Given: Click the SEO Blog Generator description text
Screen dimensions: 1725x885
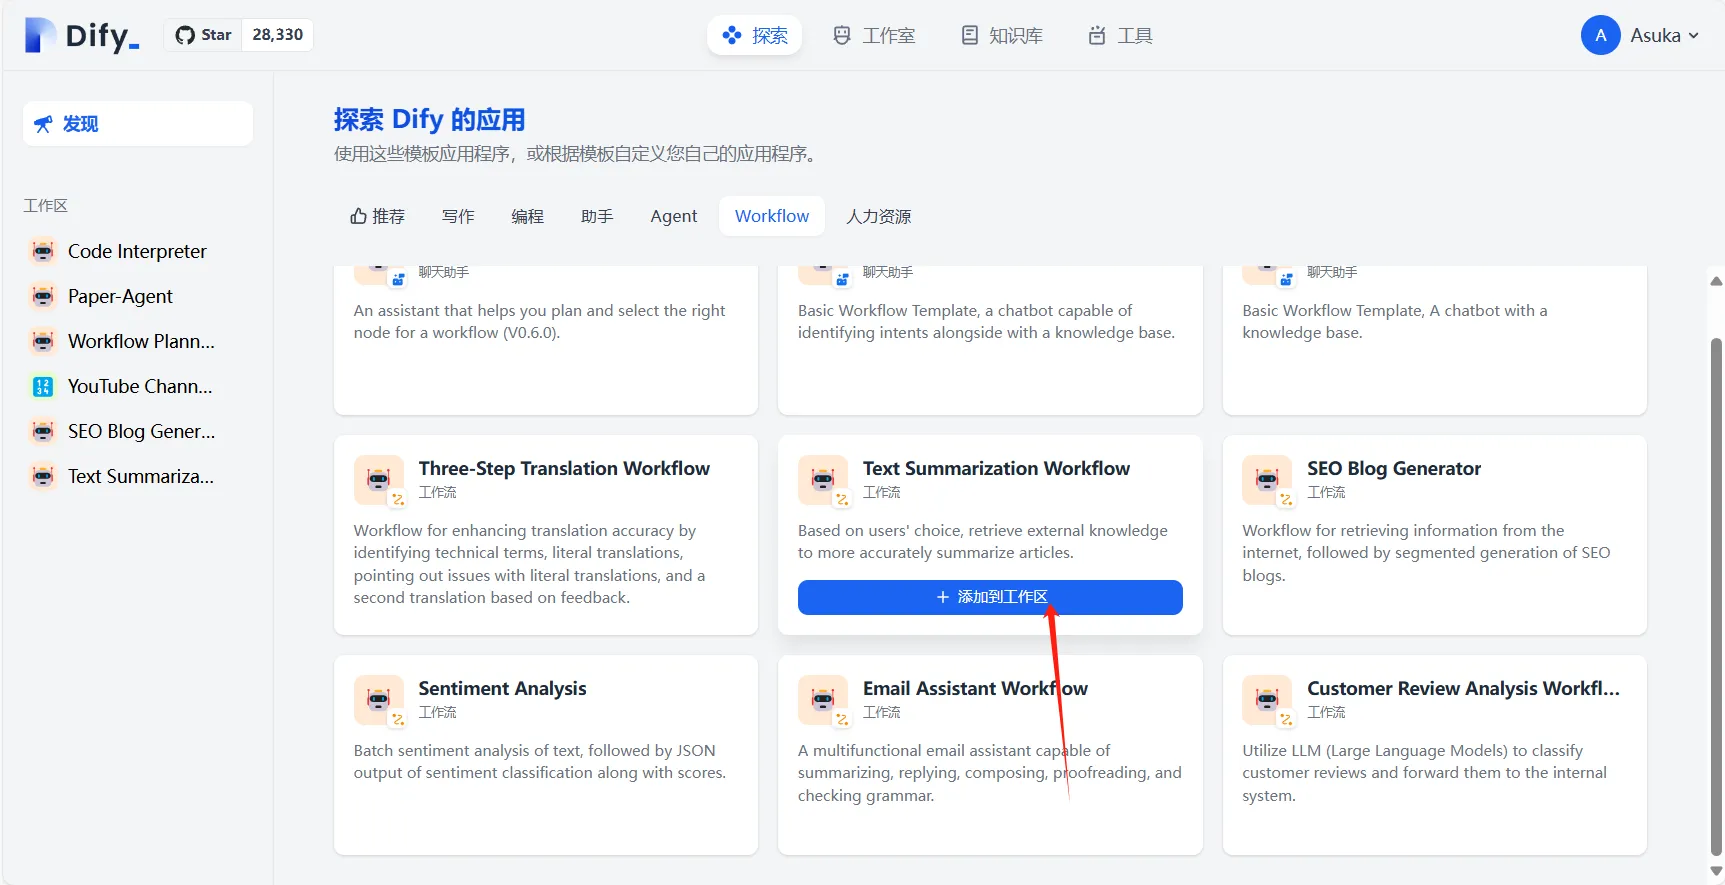Looking at the screenshot, I should pos(1426,553).
